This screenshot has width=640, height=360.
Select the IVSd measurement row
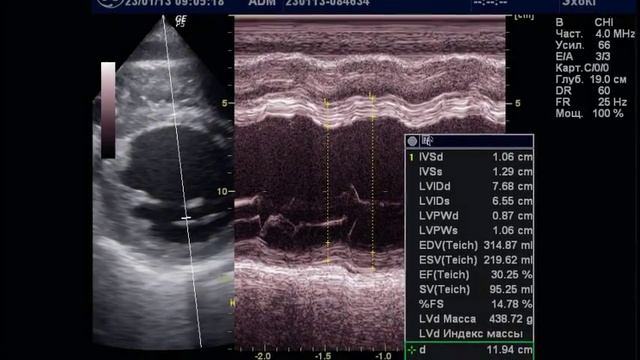coord(469,157)
